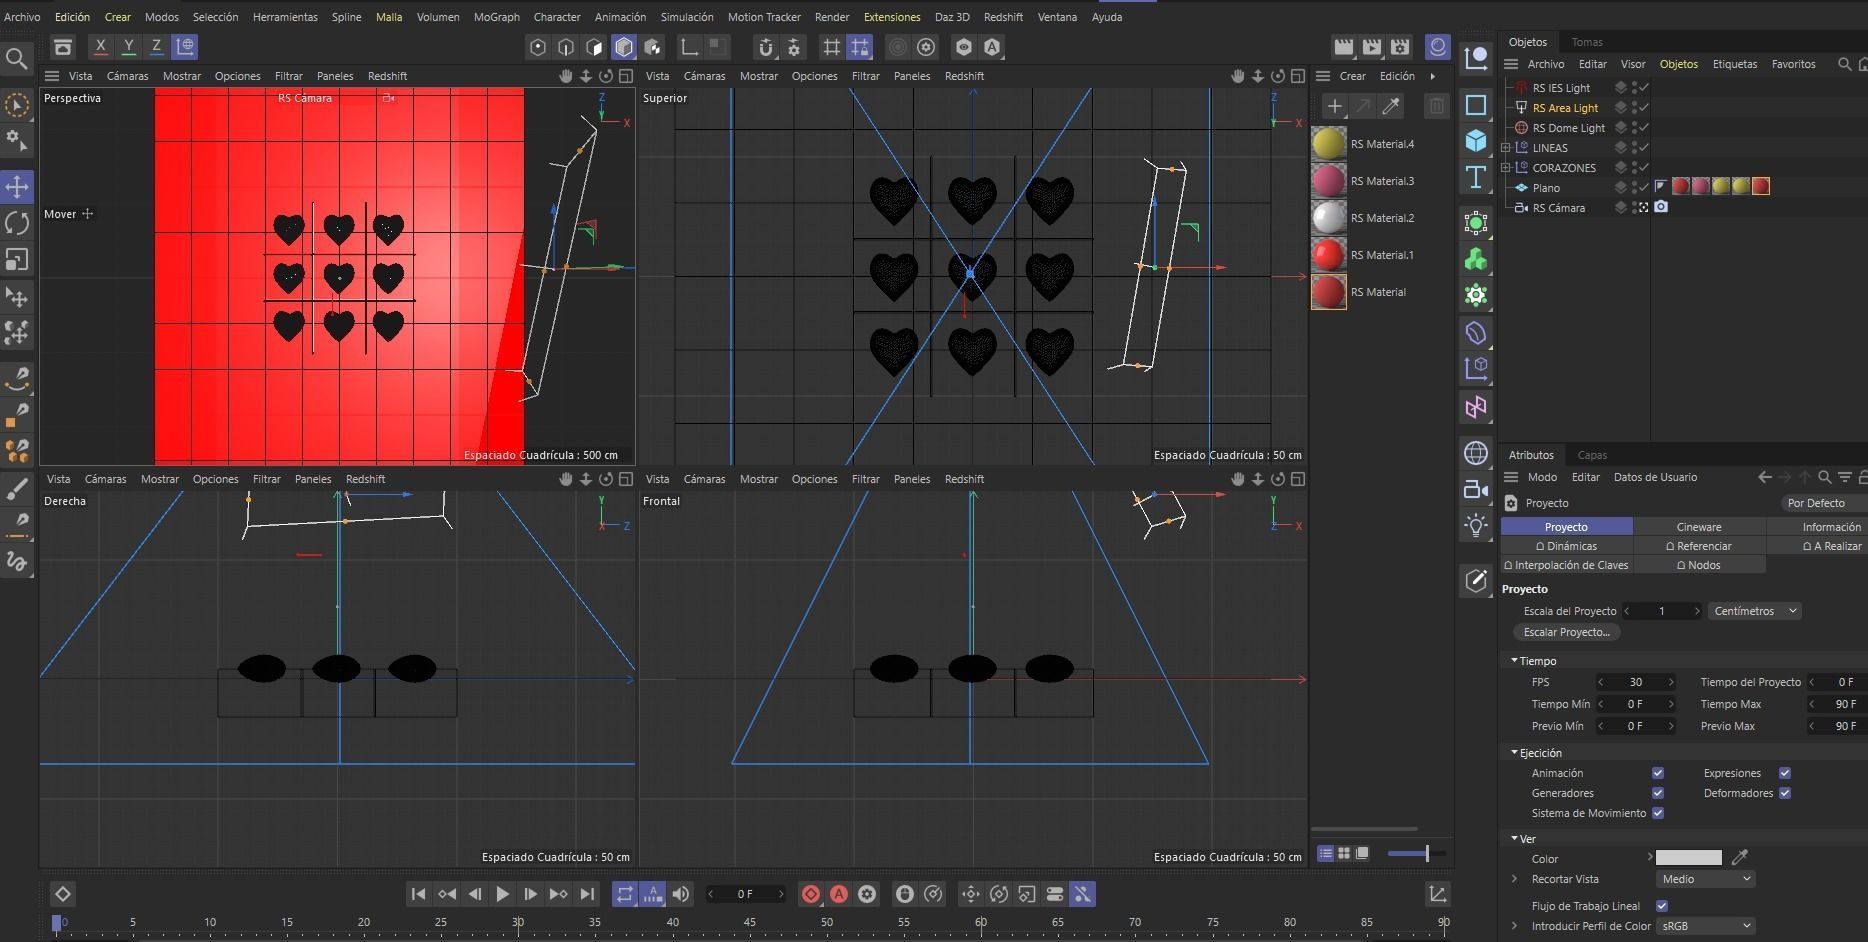
Task: Add a Cube primitive from right palette
Action: 1476,141
